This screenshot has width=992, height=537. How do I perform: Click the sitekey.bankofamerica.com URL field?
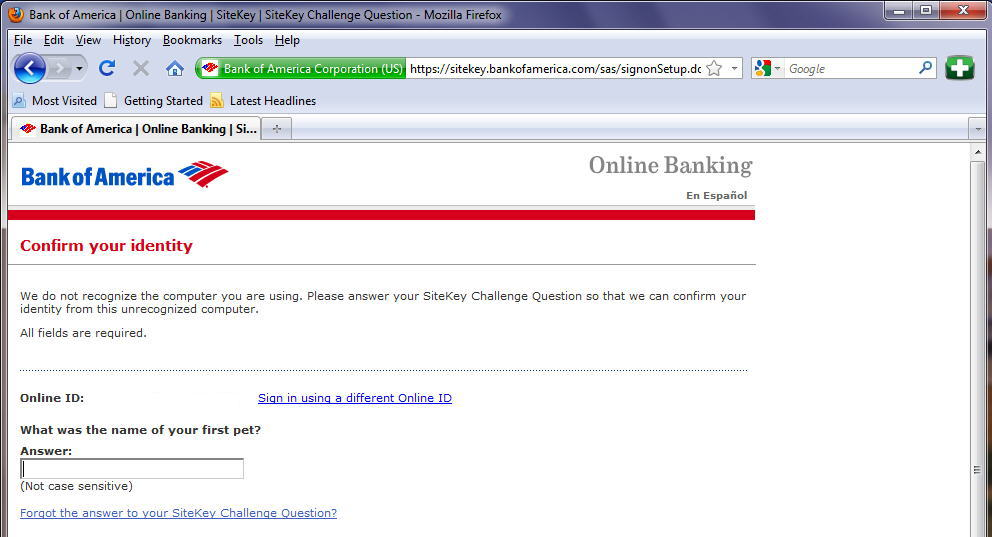tap(555, 68)
